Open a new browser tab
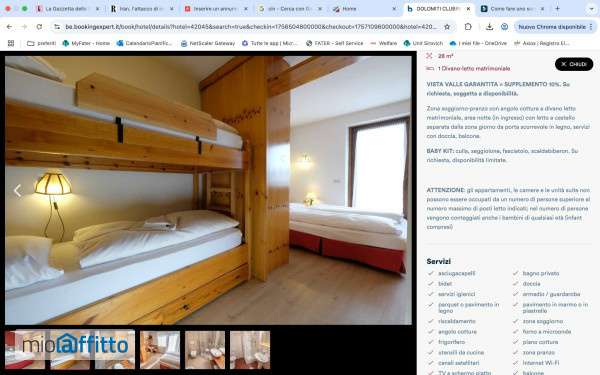600x375 pixels. coord(557,8)
